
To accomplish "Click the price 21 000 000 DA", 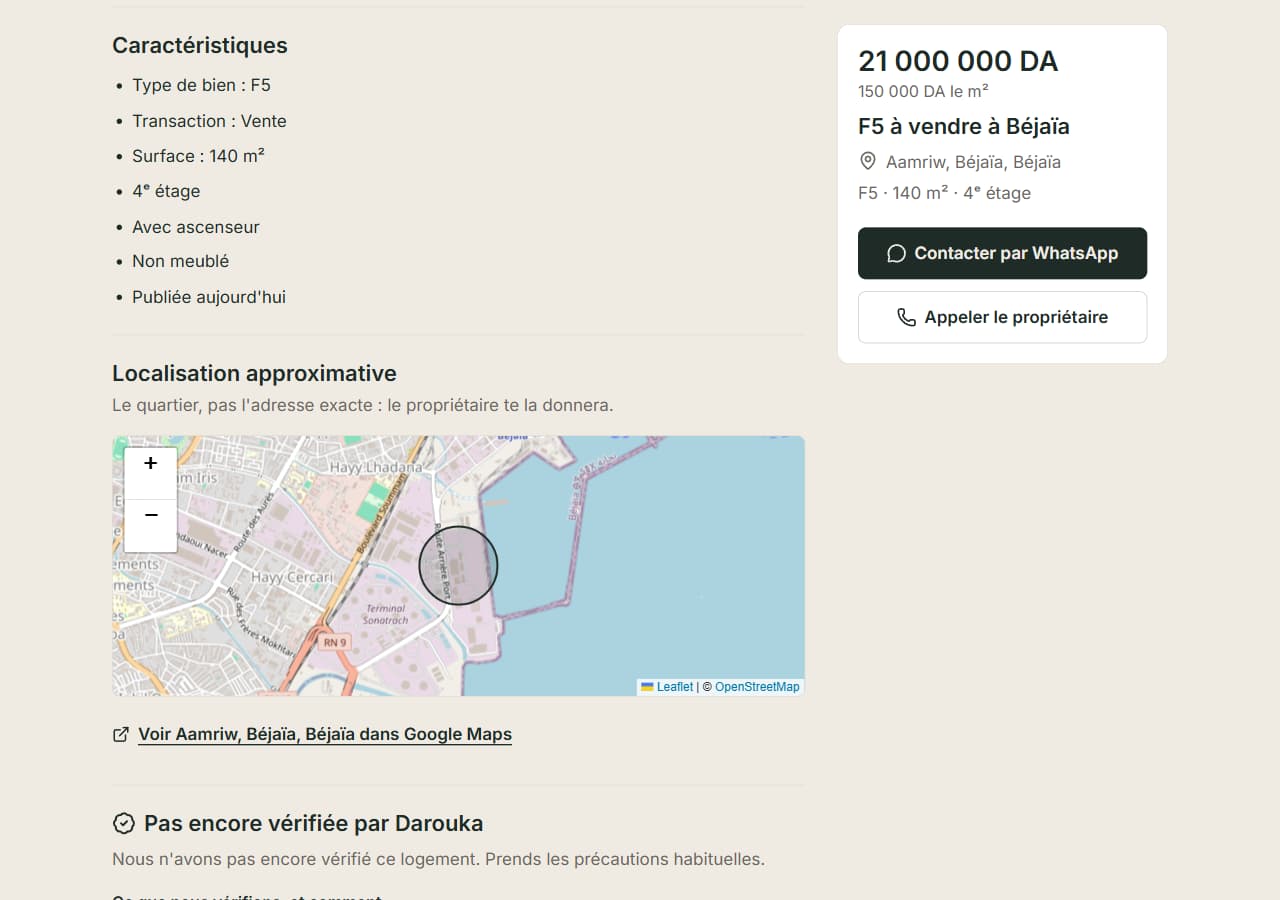I will 958,61.
